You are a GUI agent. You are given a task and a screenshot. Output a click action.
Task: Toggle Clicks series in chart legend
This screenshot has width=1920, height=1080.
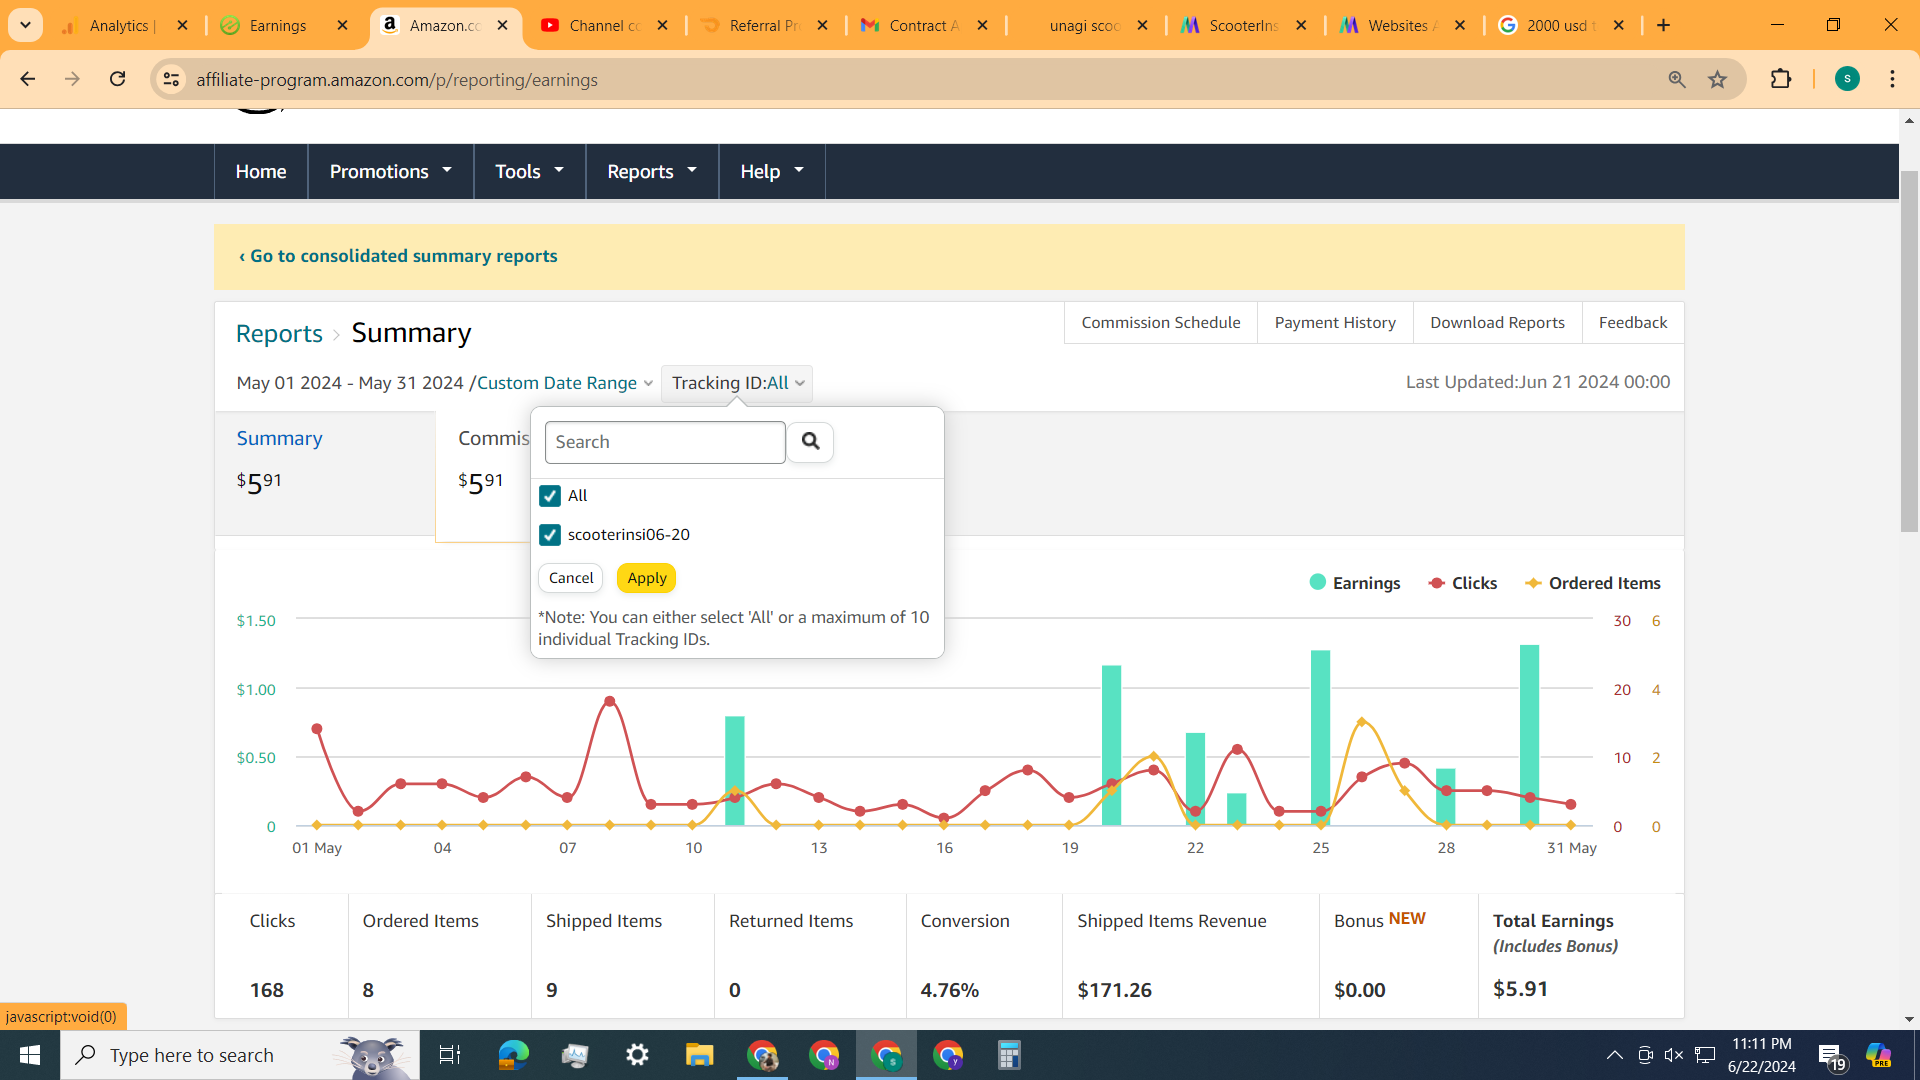(x=1463, y=583)
